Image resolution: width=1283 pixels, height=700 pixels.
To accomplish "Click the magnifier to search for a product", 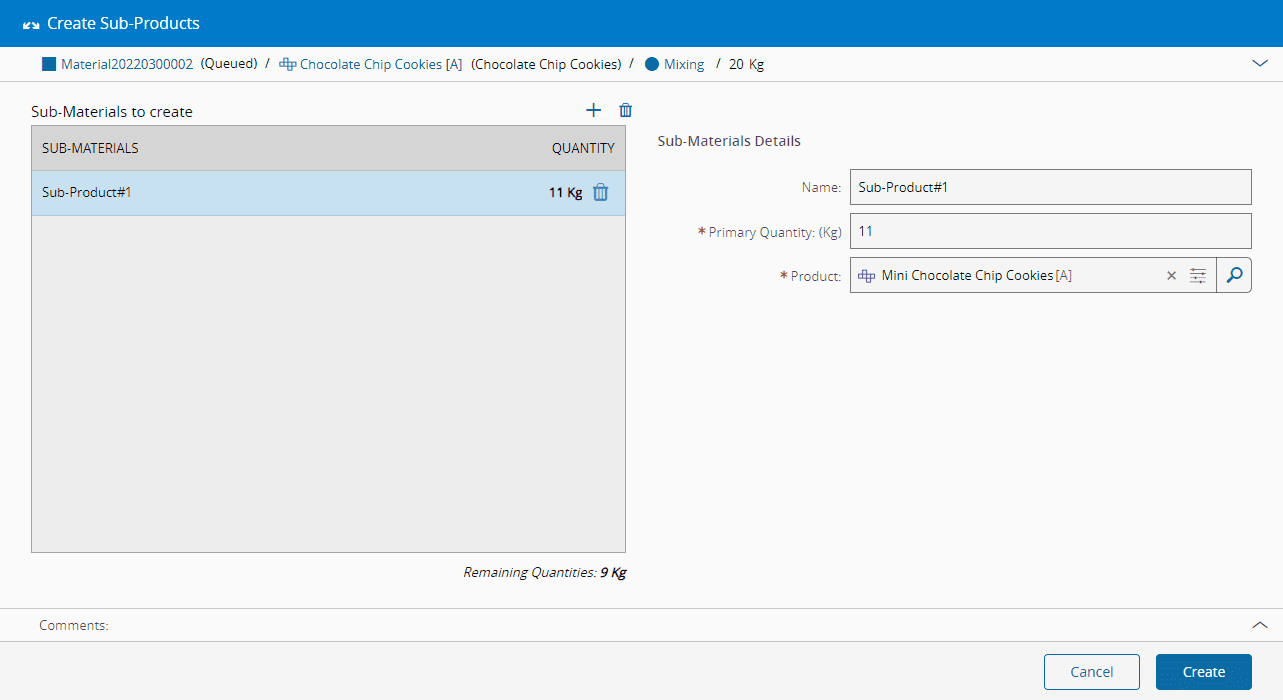I will 1234,275.
